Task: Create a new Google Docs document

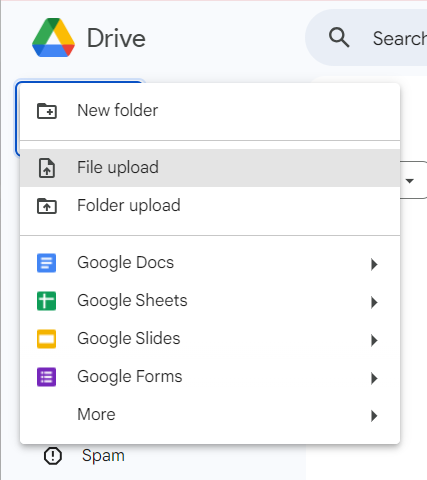Action: (210, 263)
